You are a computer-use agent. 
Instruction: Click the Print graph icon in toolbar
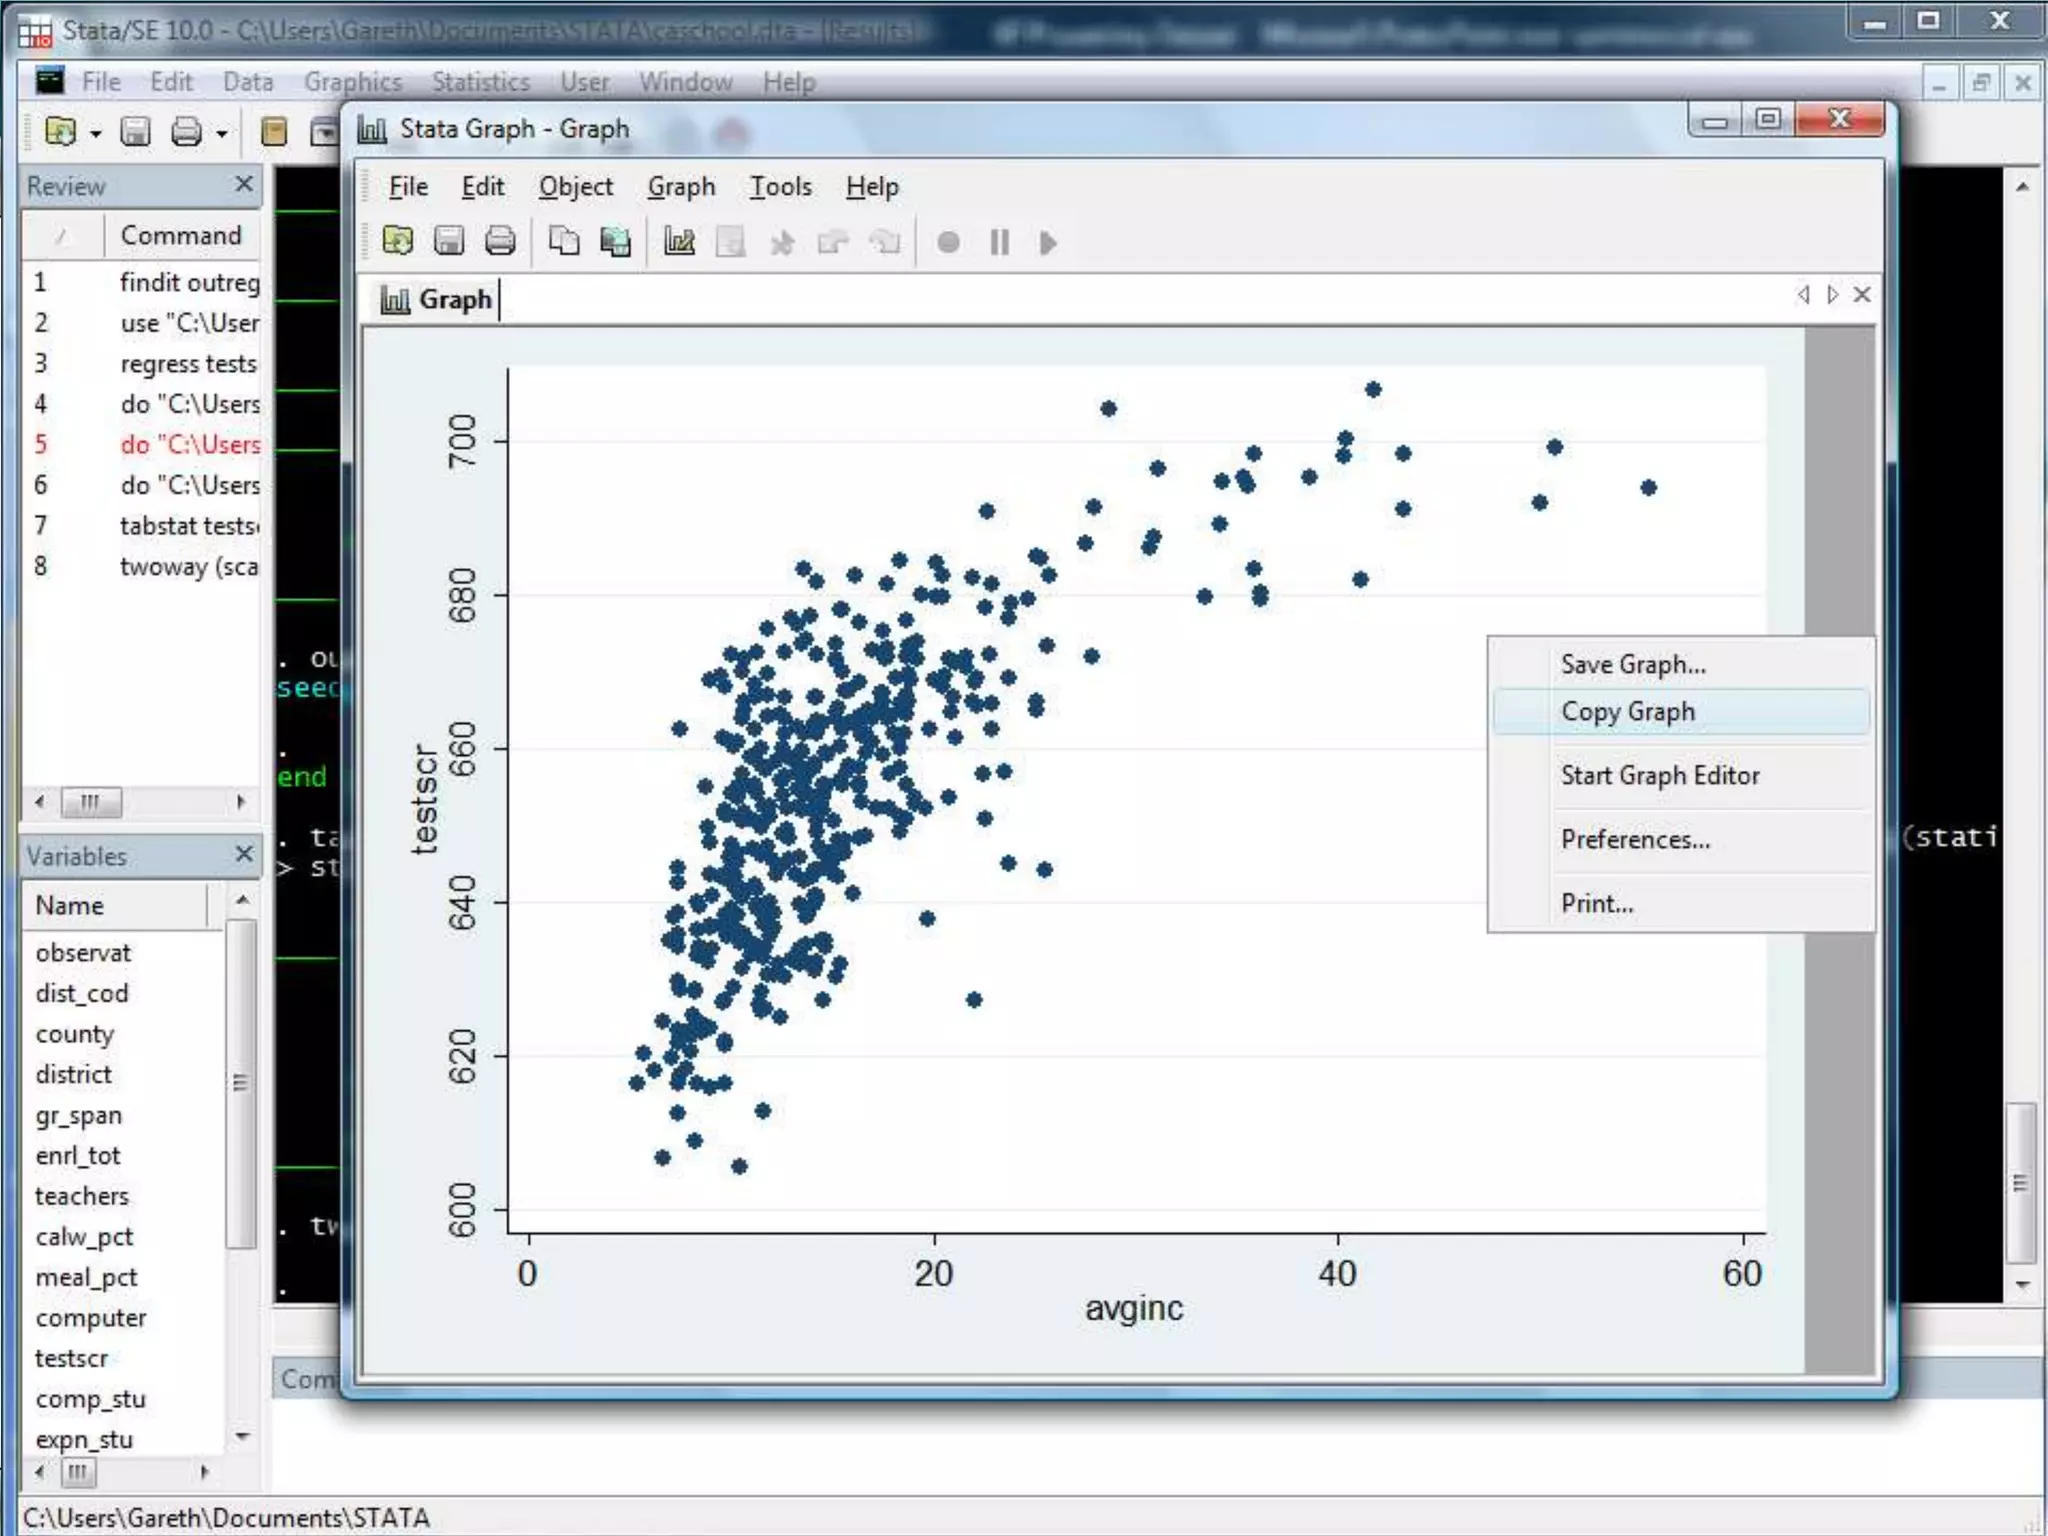click(x=500, y=242)
